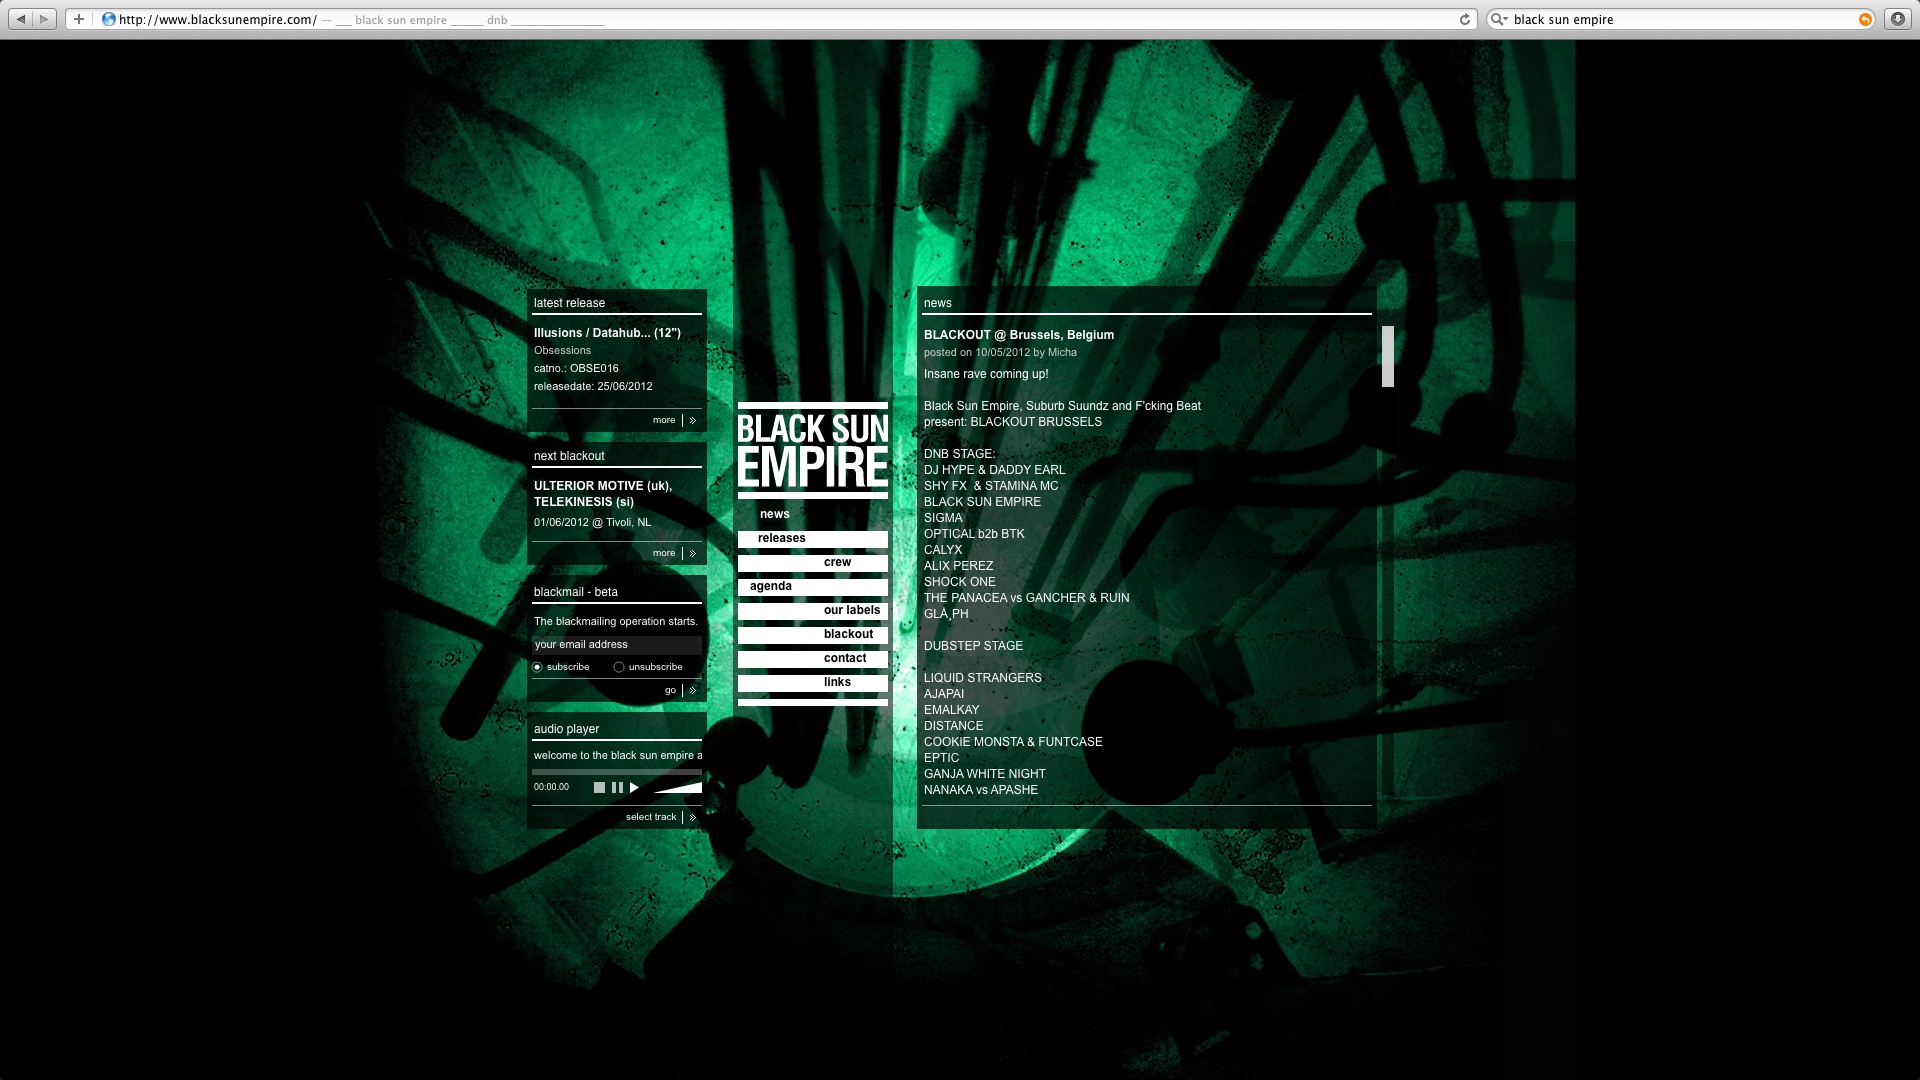Click 'DUBSTEP STAGE' heading text
The height and width of the screenshot is (1080, 1920).
973,646
